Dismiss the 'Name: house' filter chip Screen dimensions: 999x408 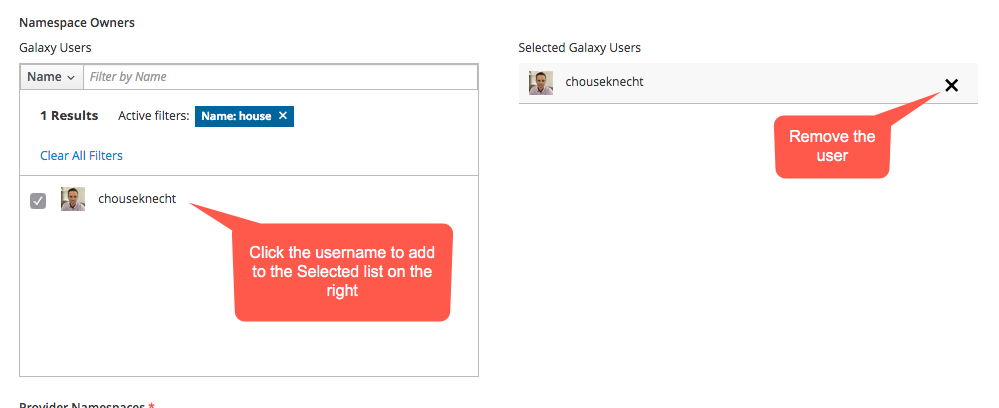point(283,115)
